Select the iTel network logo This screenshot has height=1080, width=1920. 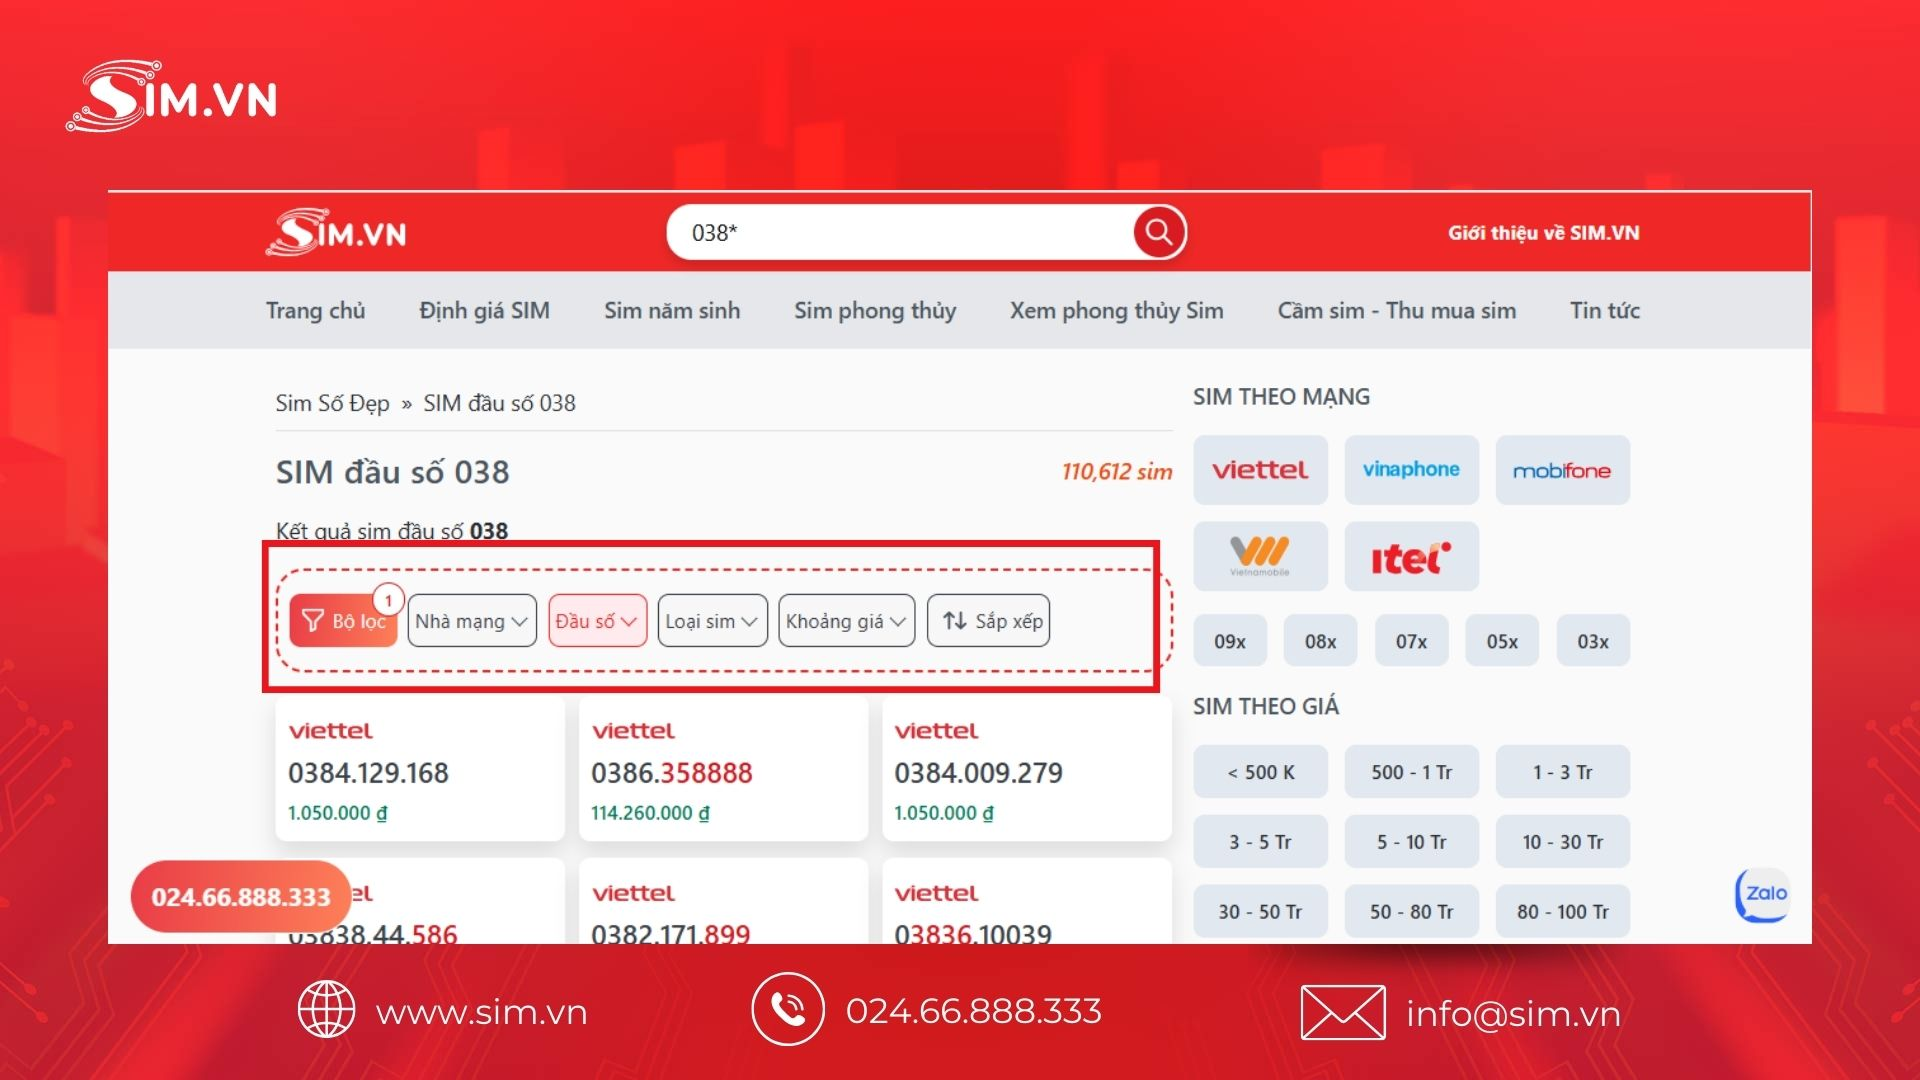pyautogui.click(x=1411, y=556)
